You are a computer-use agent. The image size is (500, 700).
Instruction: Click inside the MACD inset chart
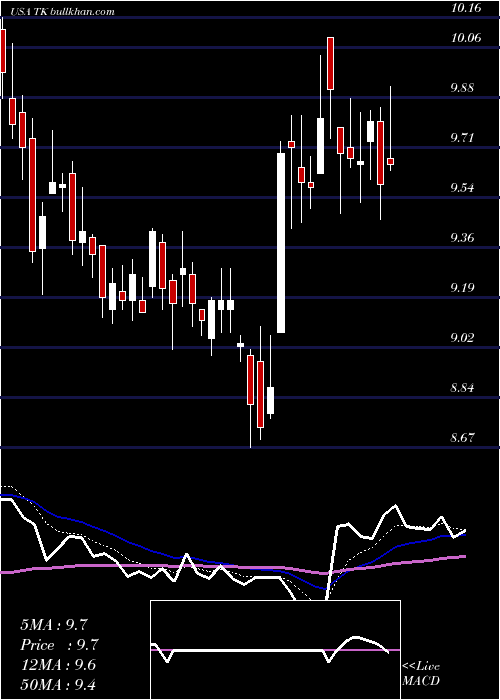(275, 650)
